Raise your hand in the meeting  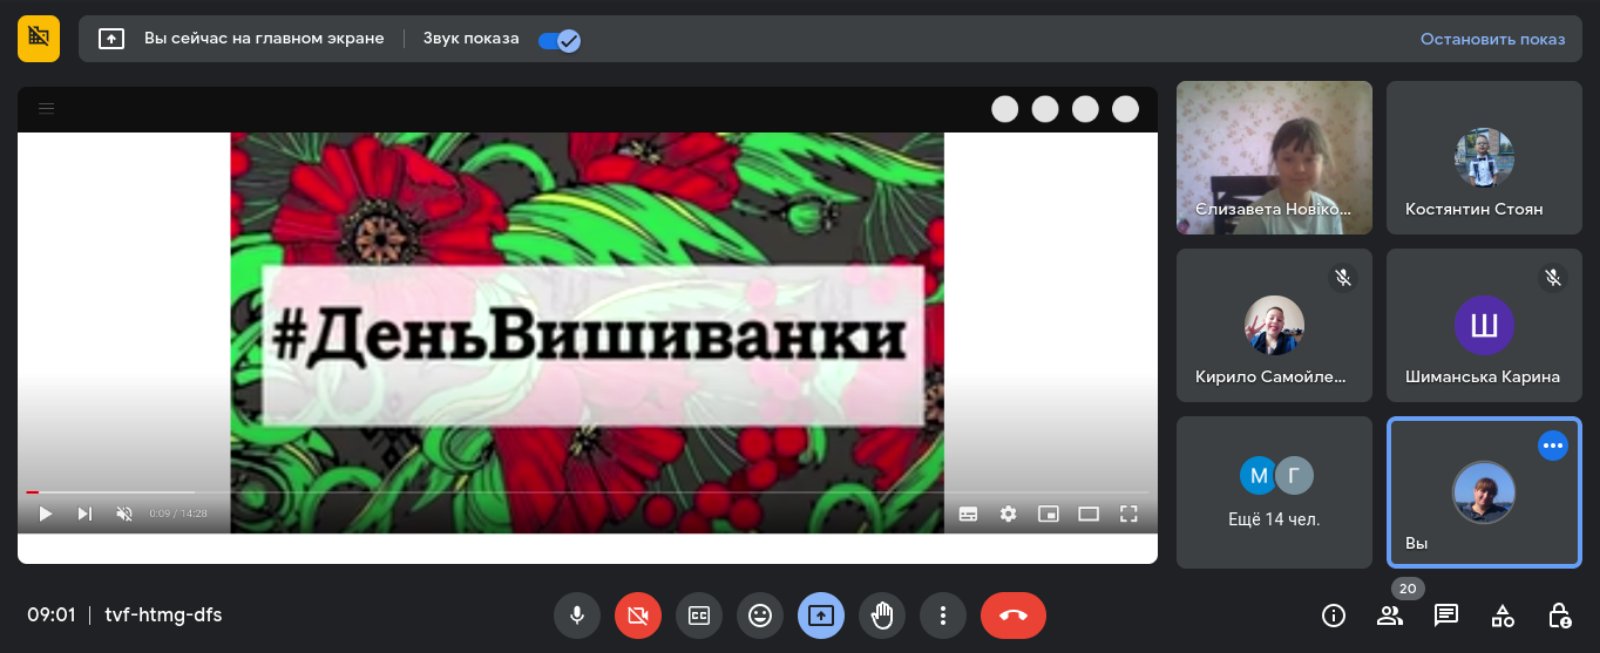pos(882,616)
